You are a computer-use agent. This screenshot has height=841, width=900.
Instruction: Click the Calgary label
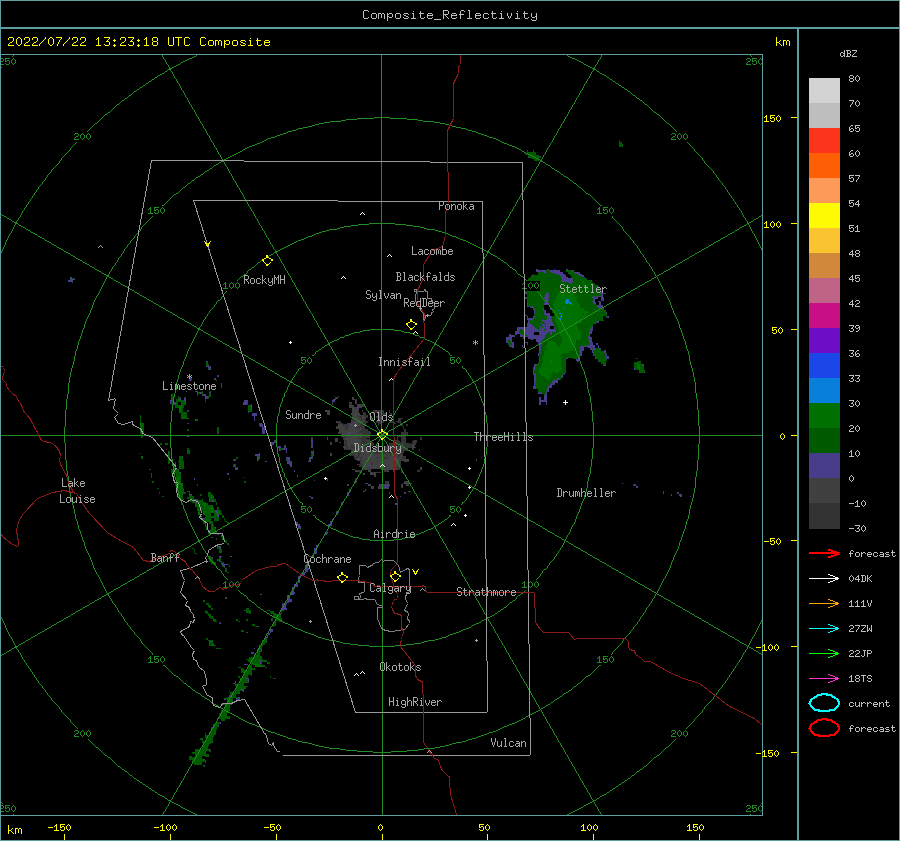(390, 588)
